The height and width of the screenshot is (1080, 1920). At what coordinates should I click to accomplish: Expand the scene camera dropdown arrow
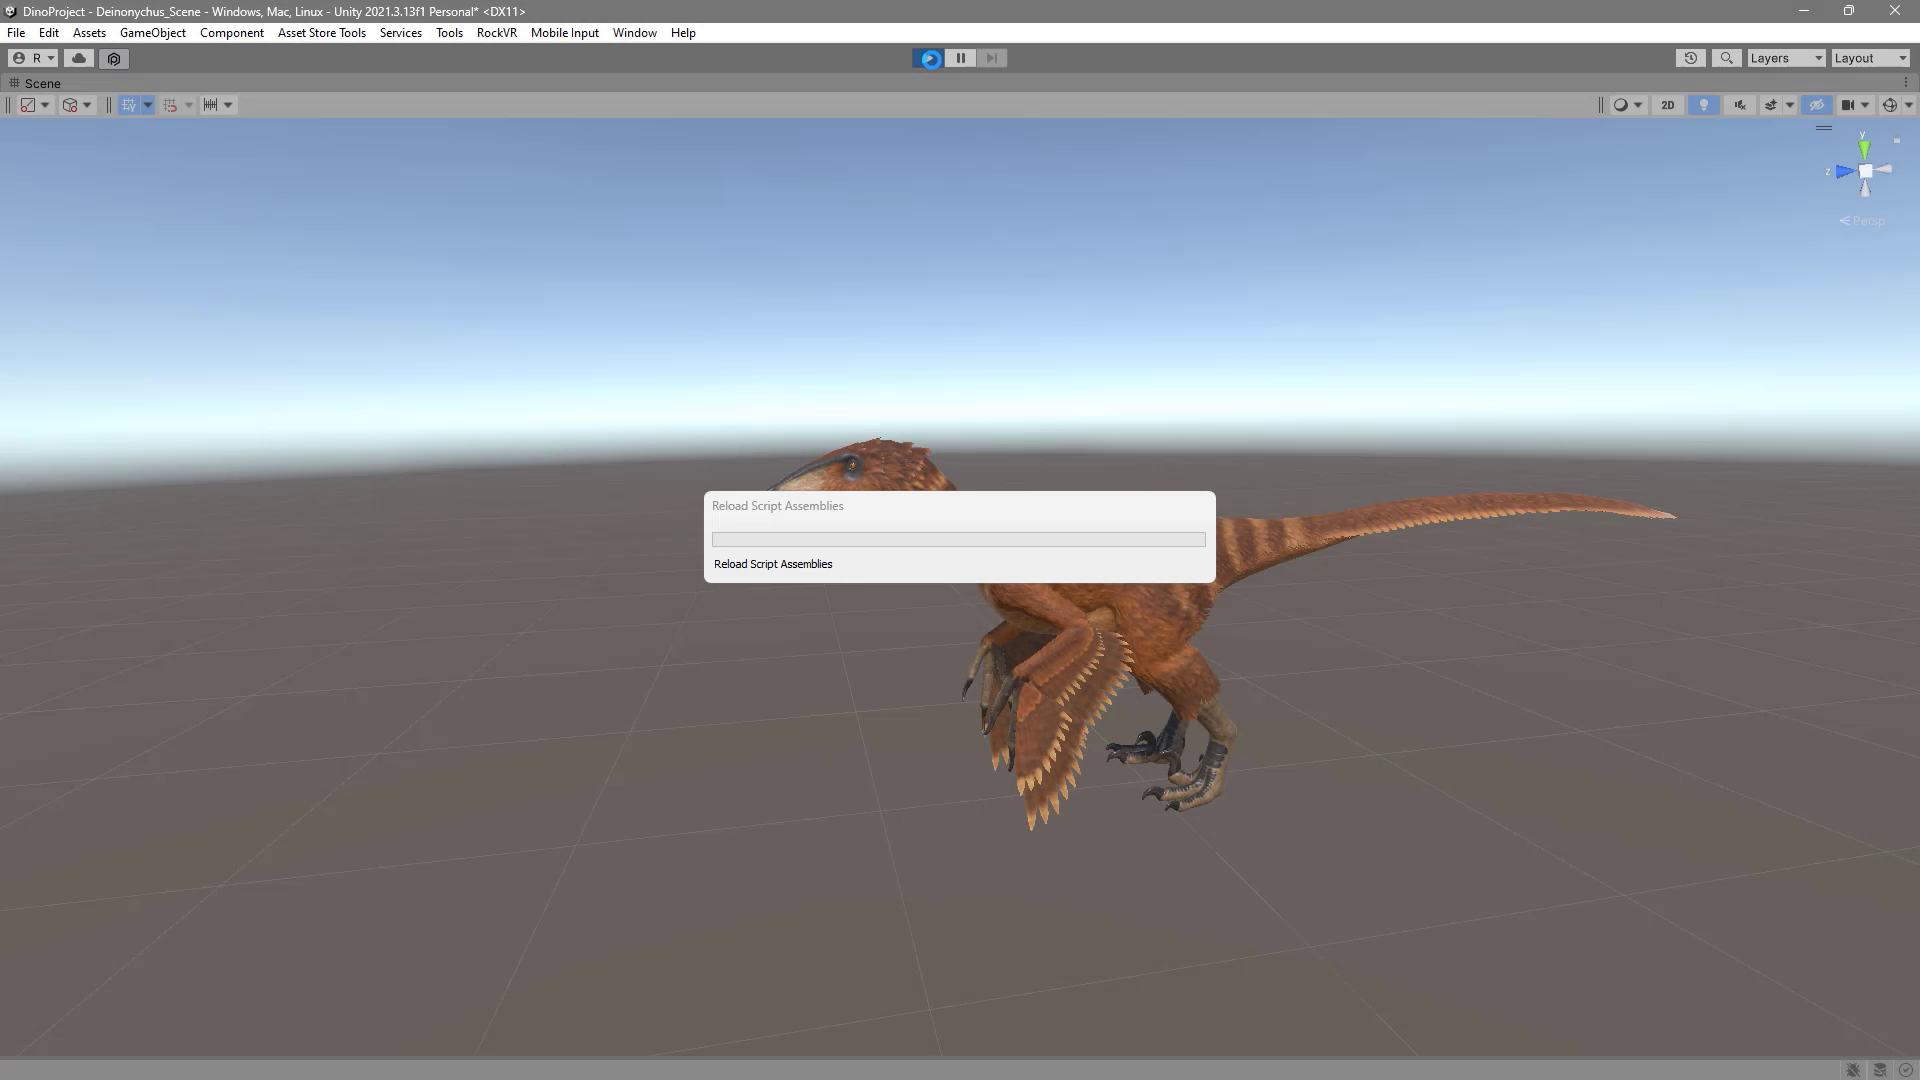[x=1865, y=105]
